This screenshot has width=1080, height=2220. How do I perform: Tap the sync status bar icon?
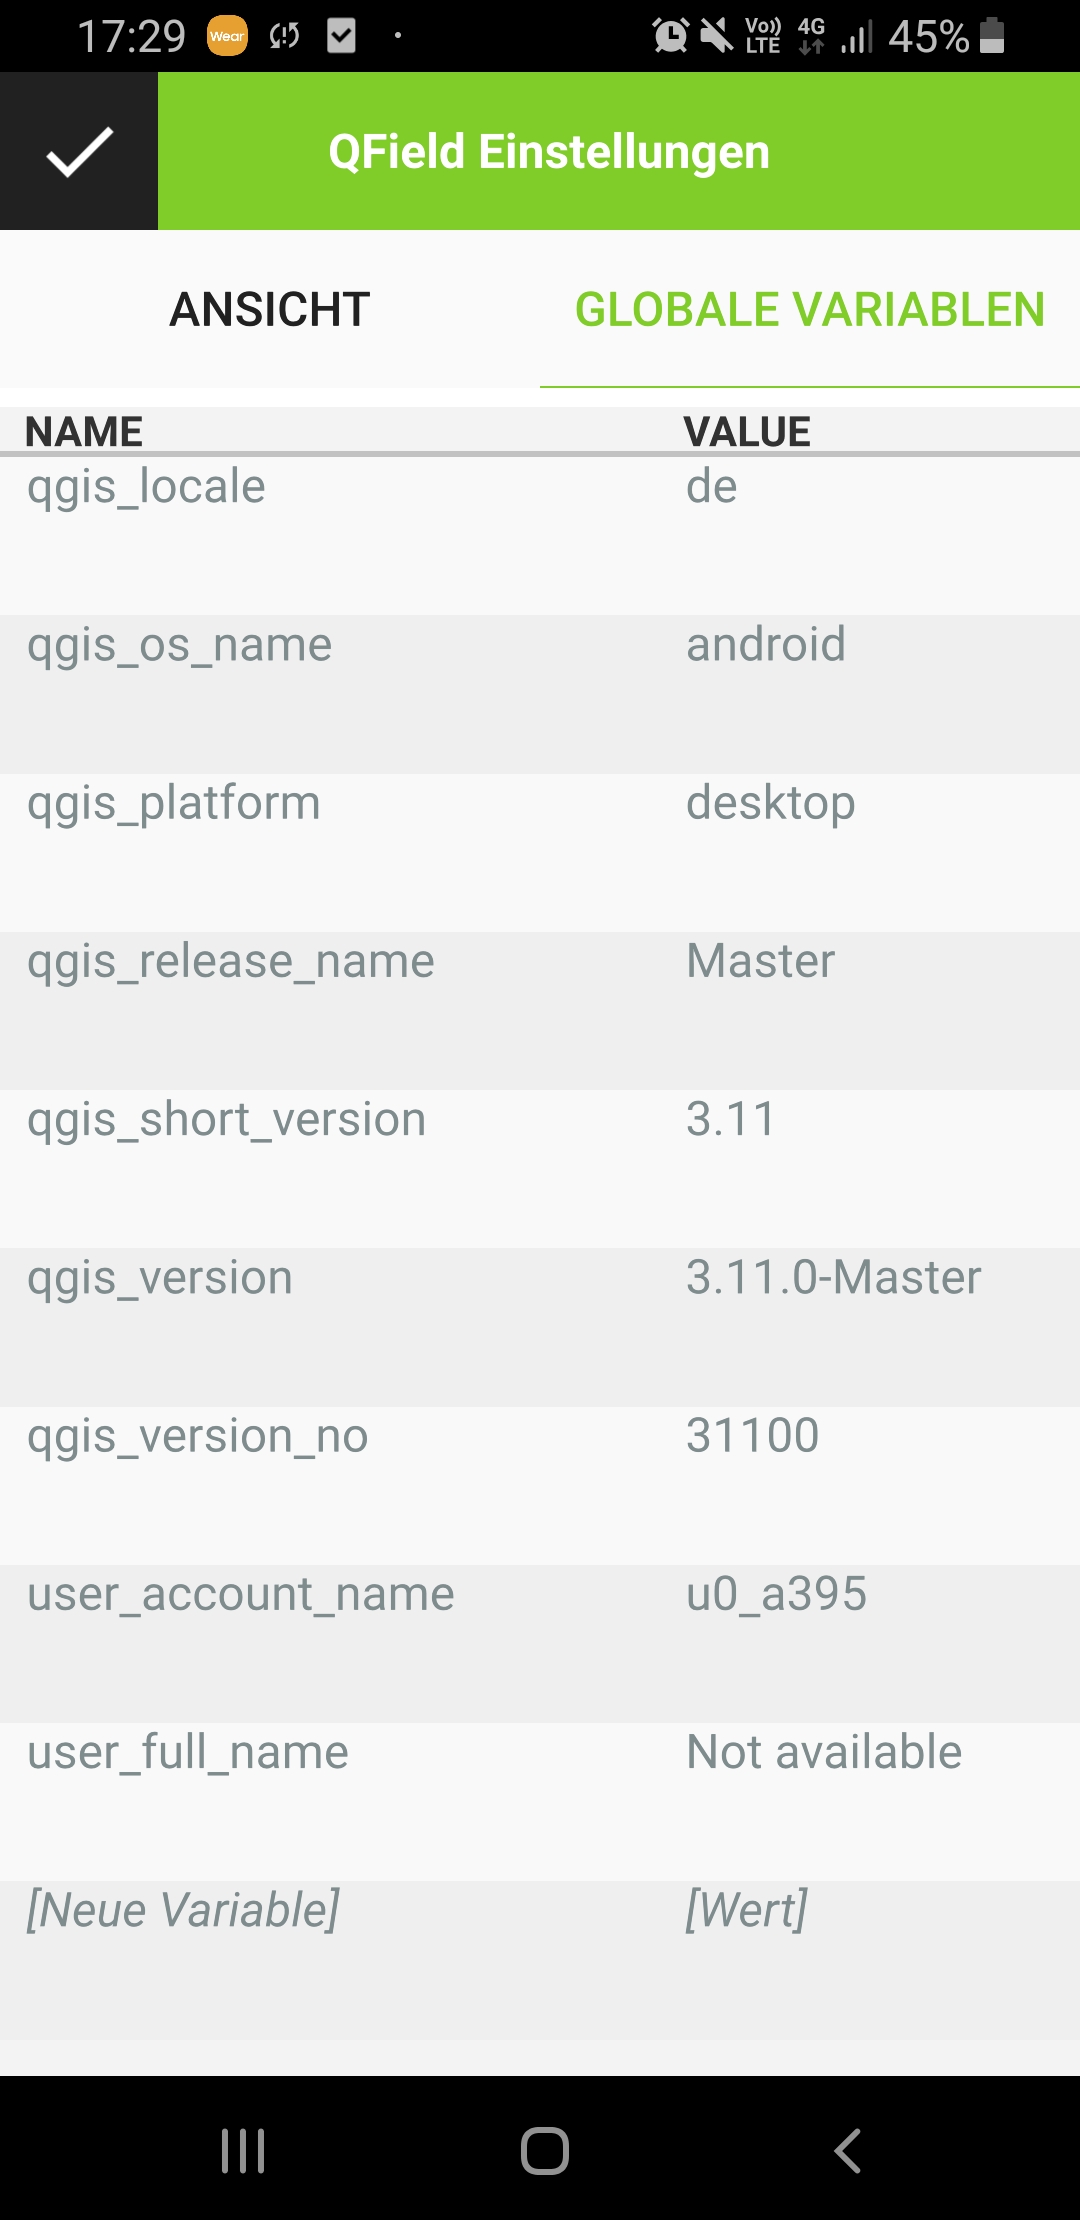(x=283, y=36)
